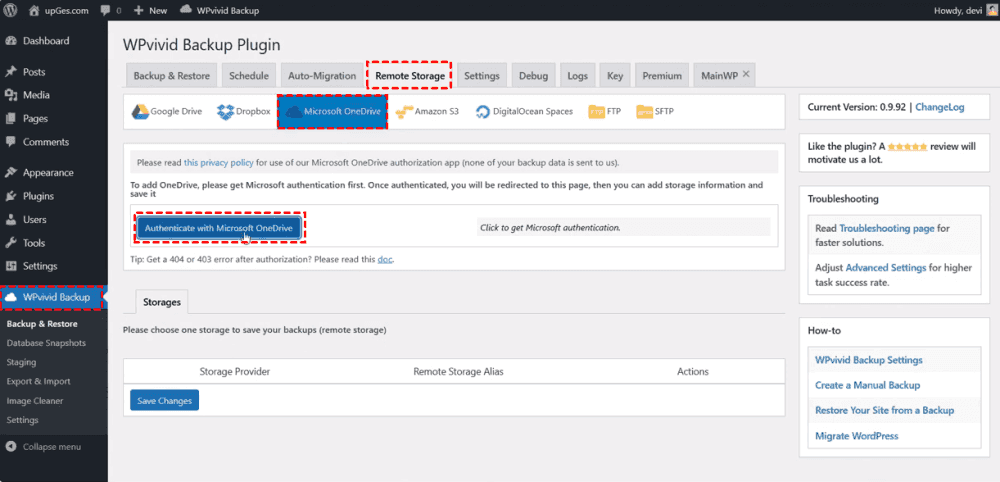Open the privacy policy link
Screen dimensions: 1000x482
pyautogui.click(x=219, y=163)
